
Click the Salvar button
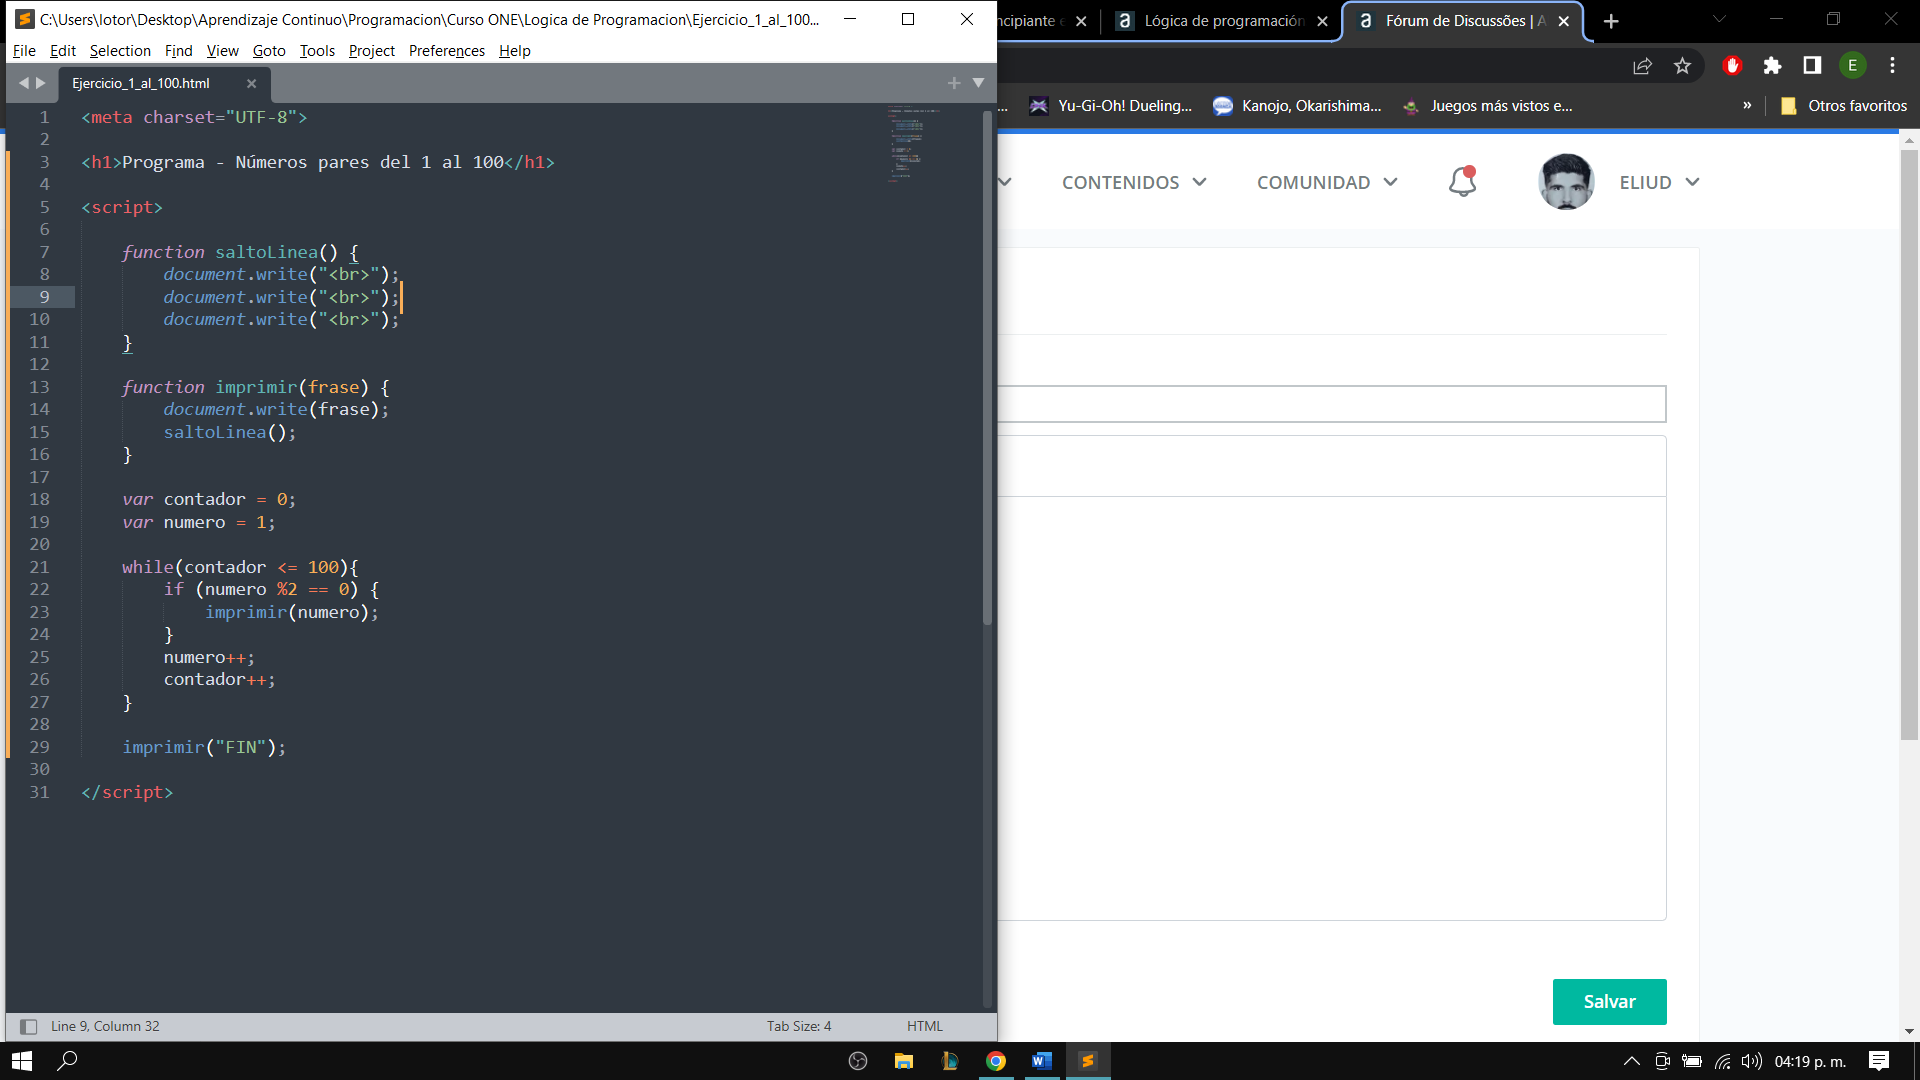tap(1609, 1002)
